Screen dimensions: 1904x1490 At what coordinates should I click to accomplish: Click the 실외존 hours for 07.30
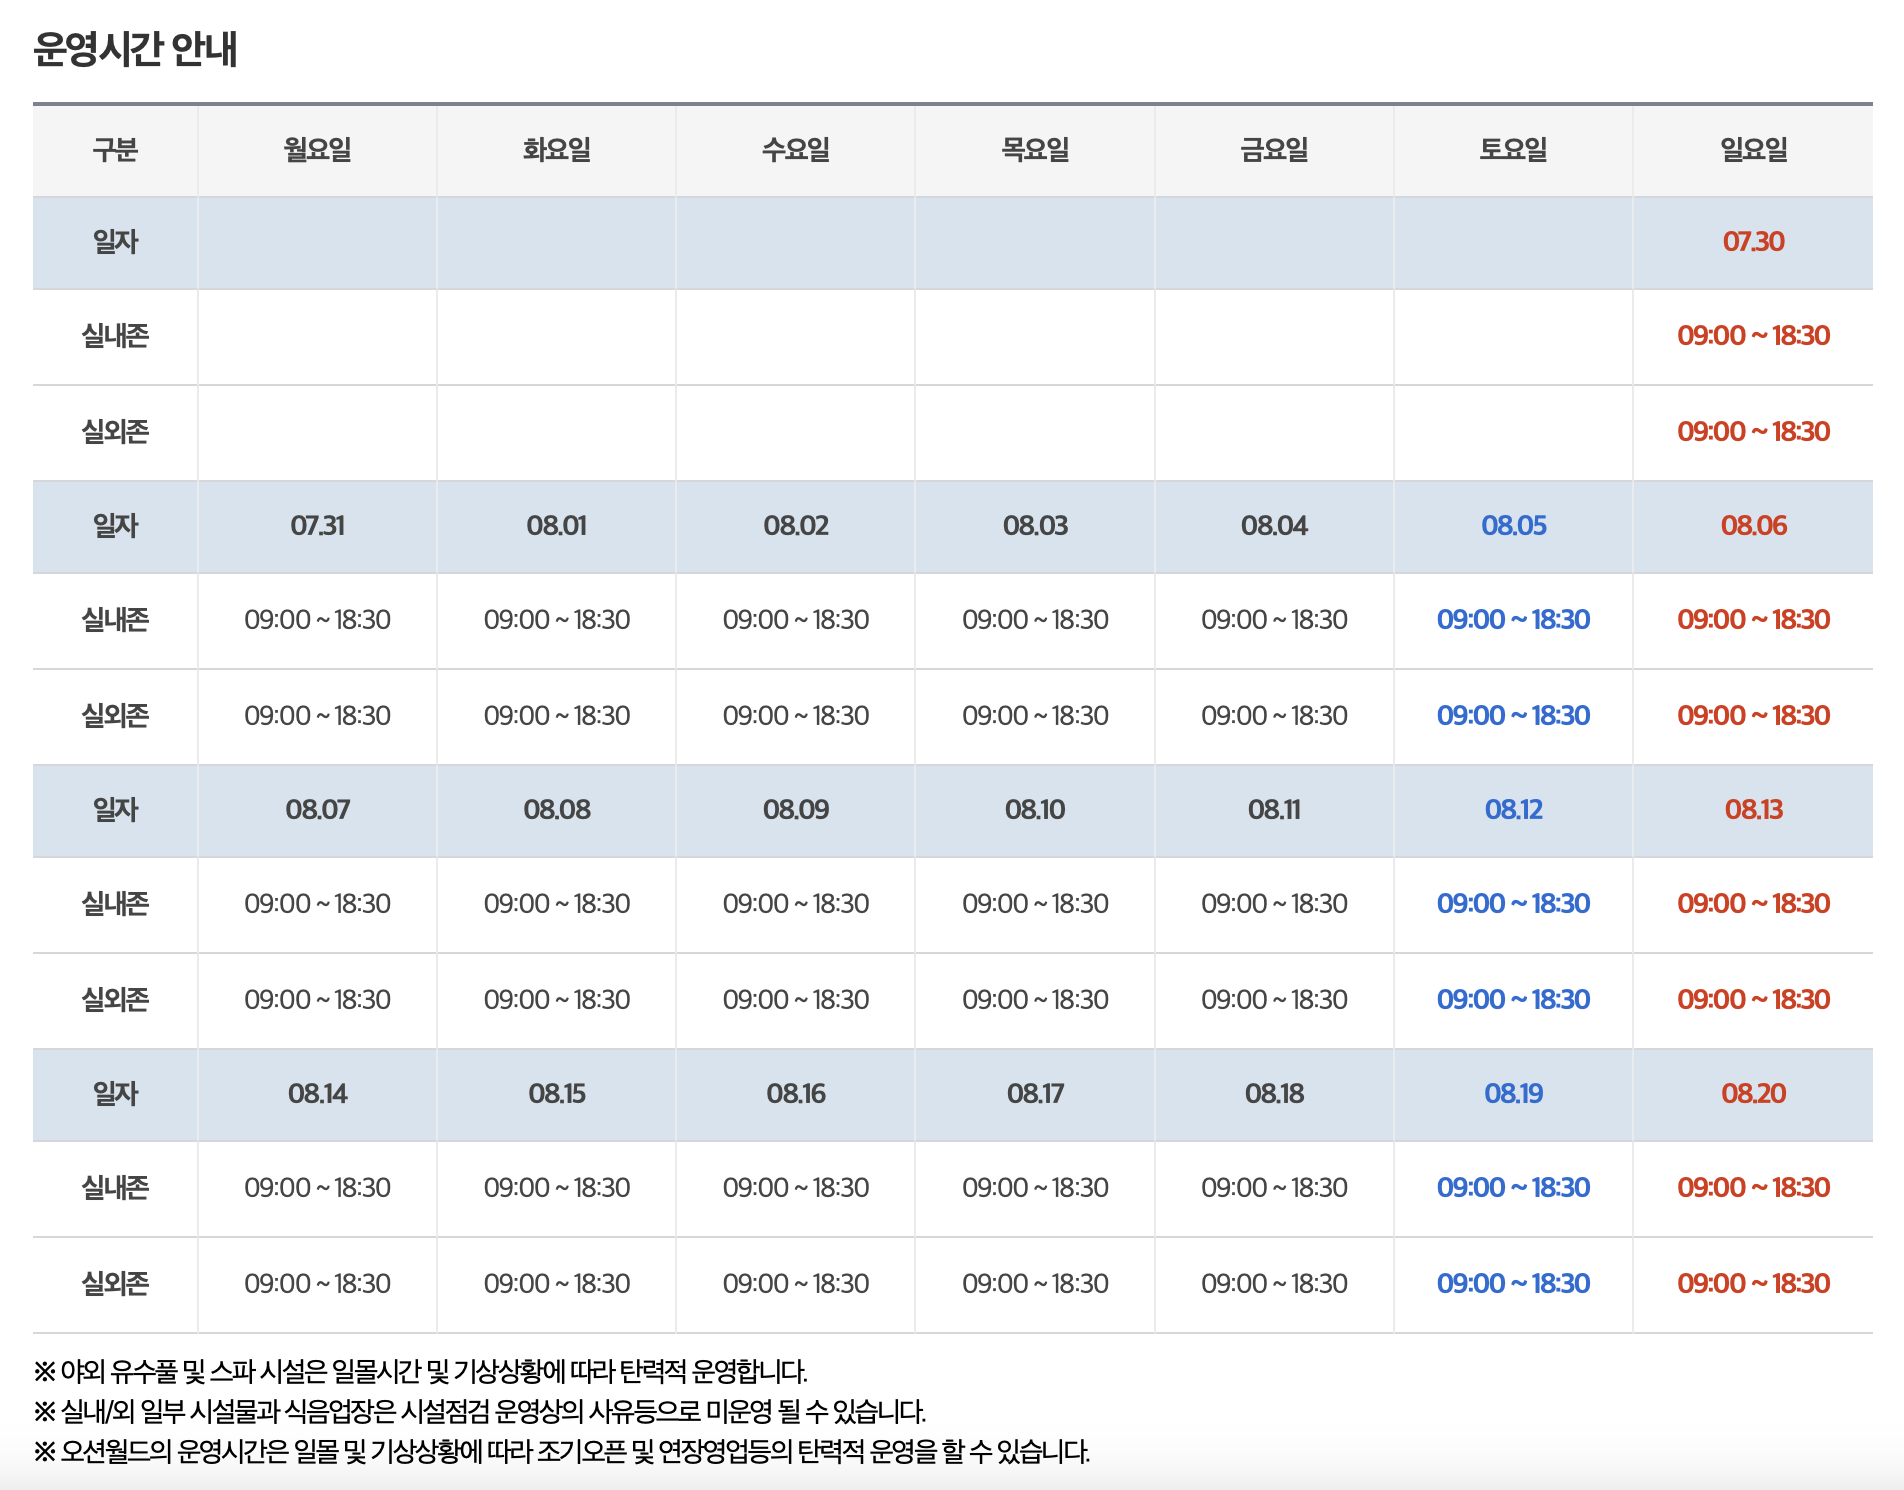(1753, 432)
